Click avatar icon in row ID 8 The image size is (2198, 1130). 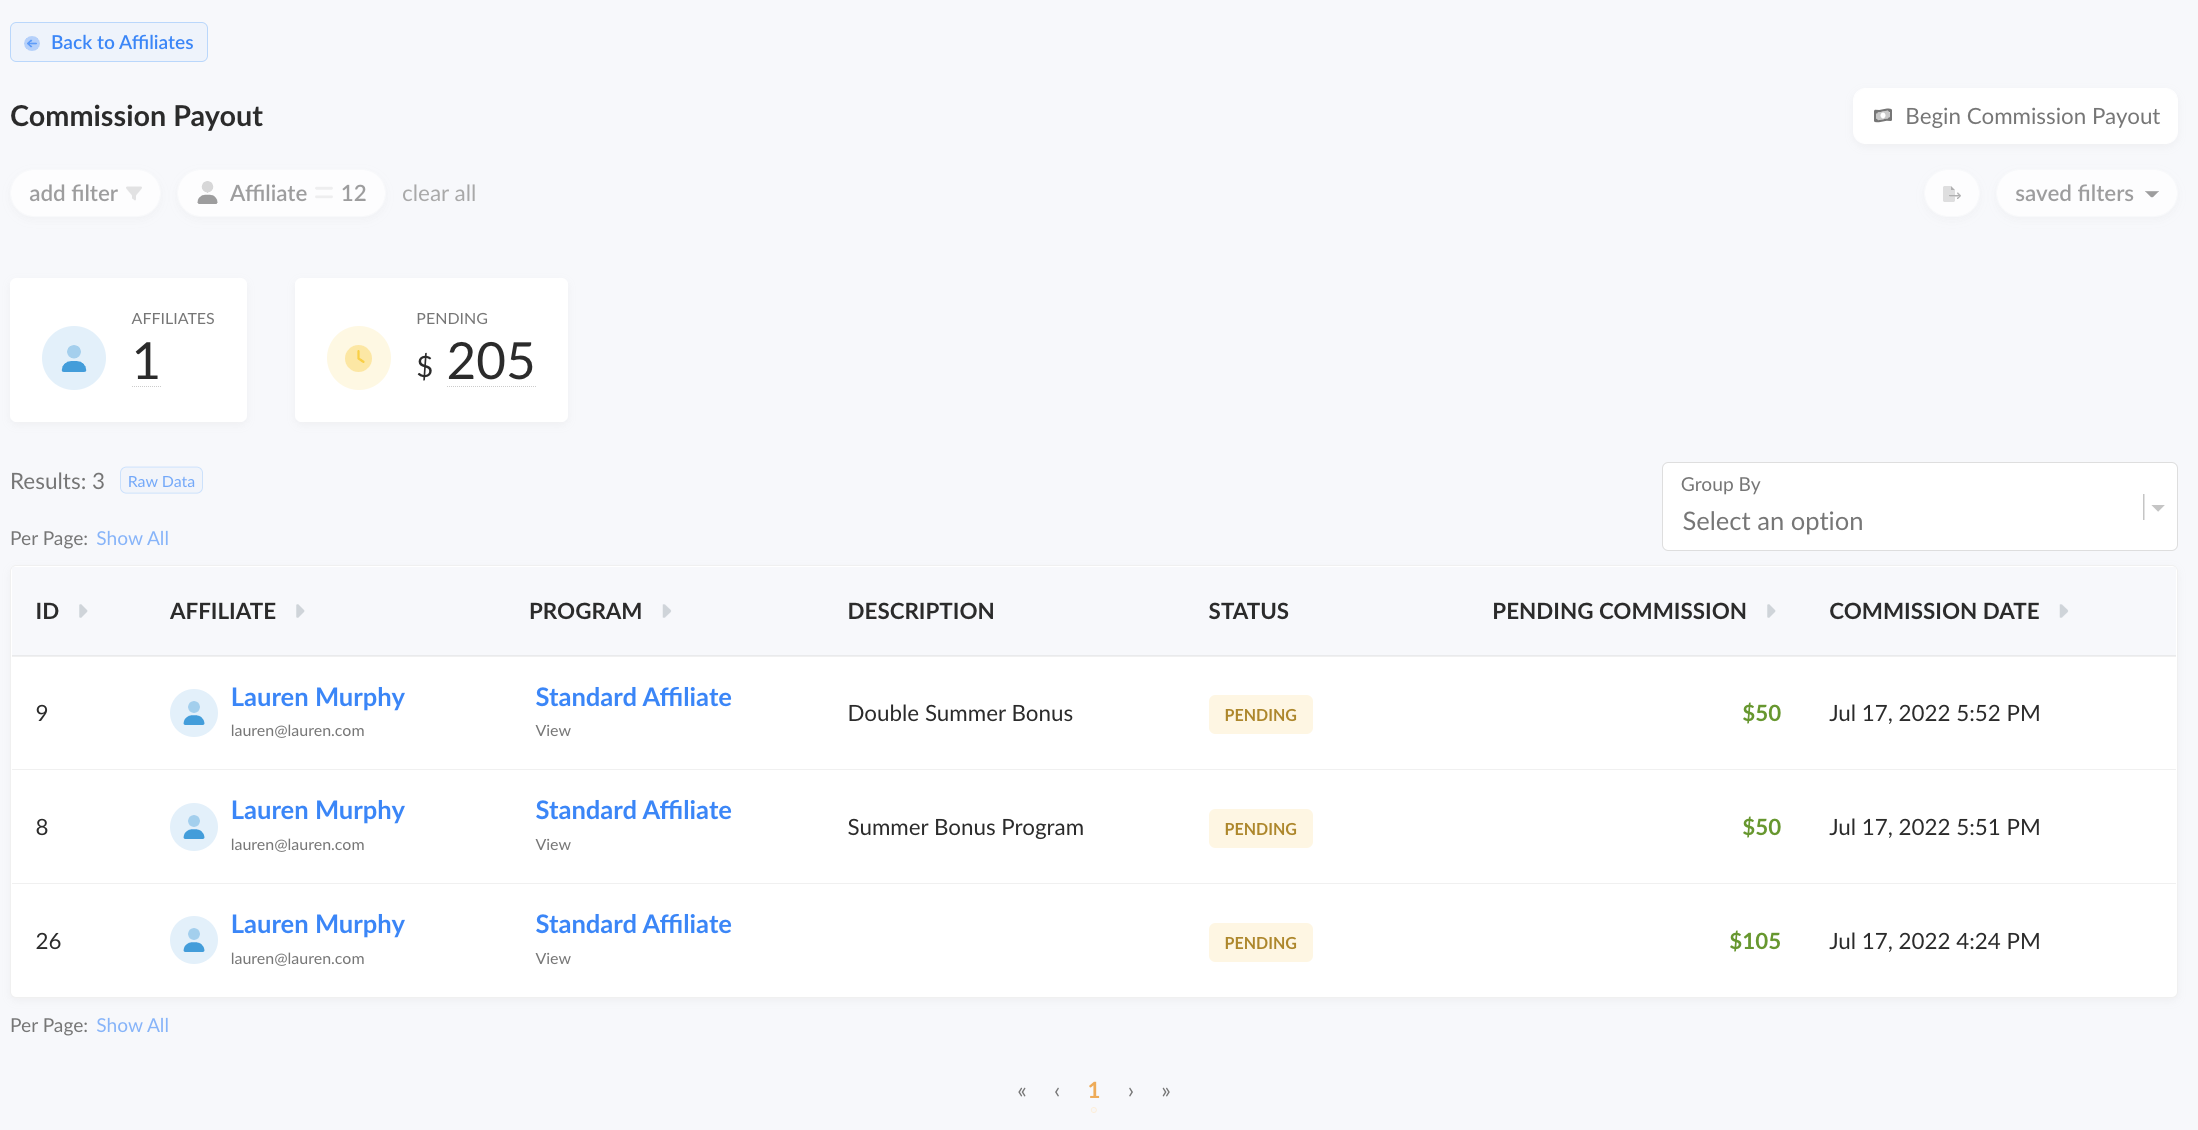point(194,827)
